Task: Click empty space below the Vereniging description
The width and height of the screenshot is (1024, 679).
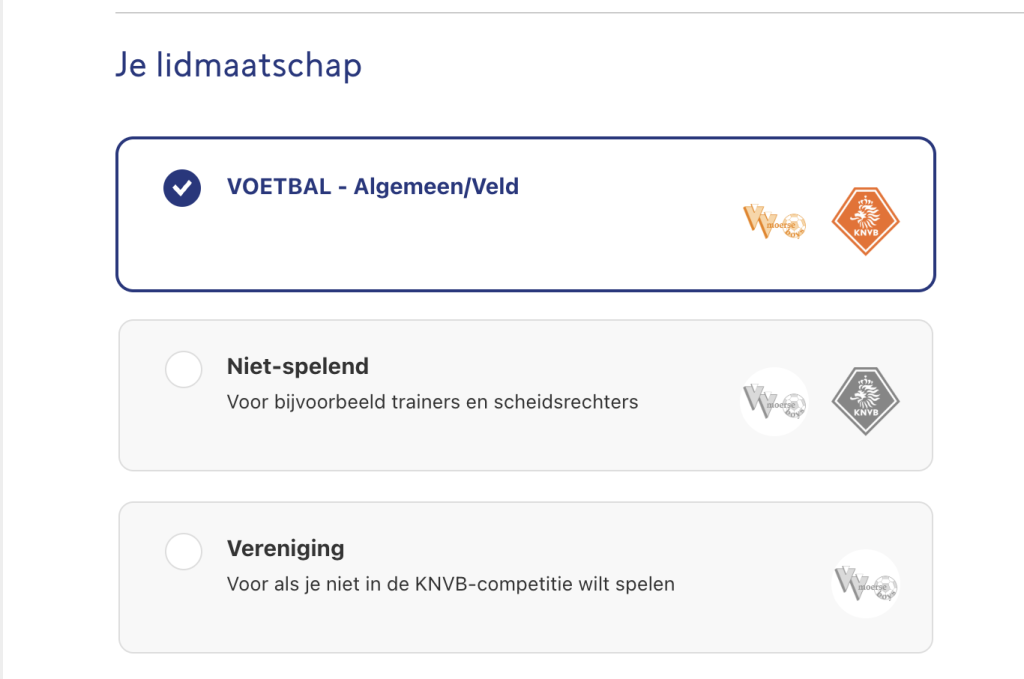Action: [450, 624]
